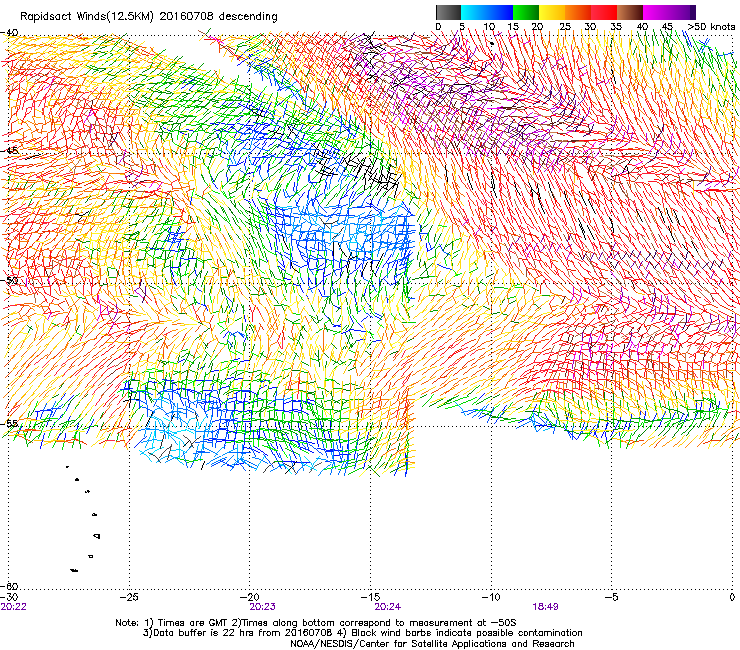
Task: Click the legend scale label '25'
Action: click(564, 27)
